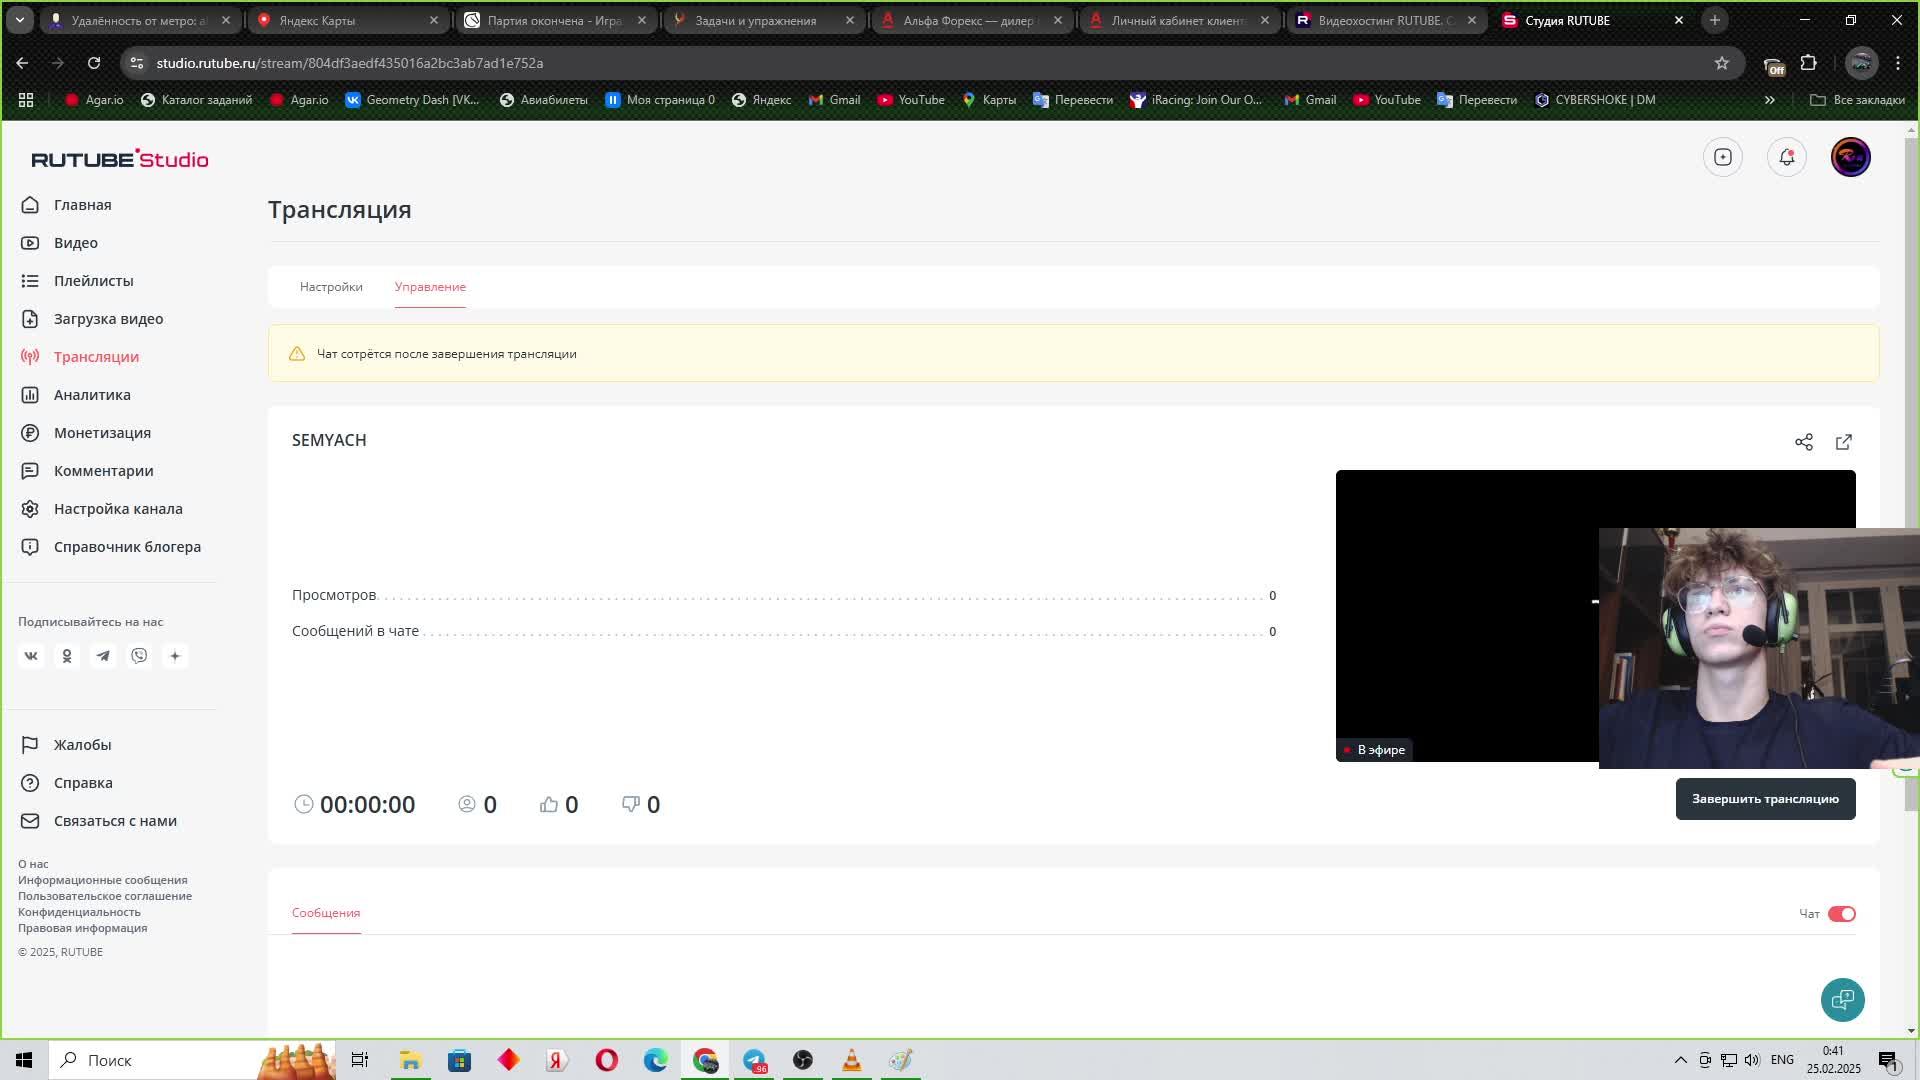This screenshot has width=1920, height=1080.
Task: Switch to the Яндекс Карты tab
Action: point(348,20)
